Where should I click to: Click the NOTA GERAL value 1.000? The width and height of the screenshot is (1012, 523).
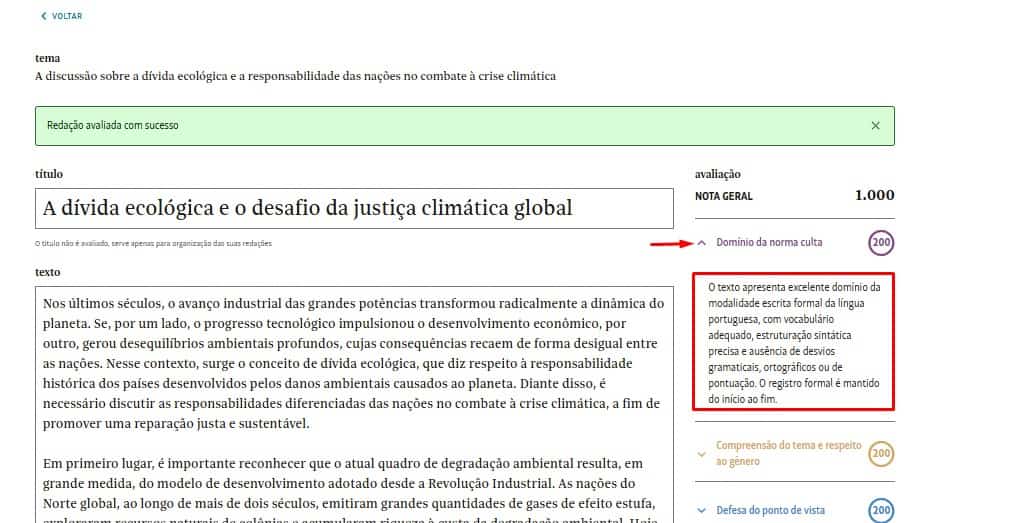point(874,196)
